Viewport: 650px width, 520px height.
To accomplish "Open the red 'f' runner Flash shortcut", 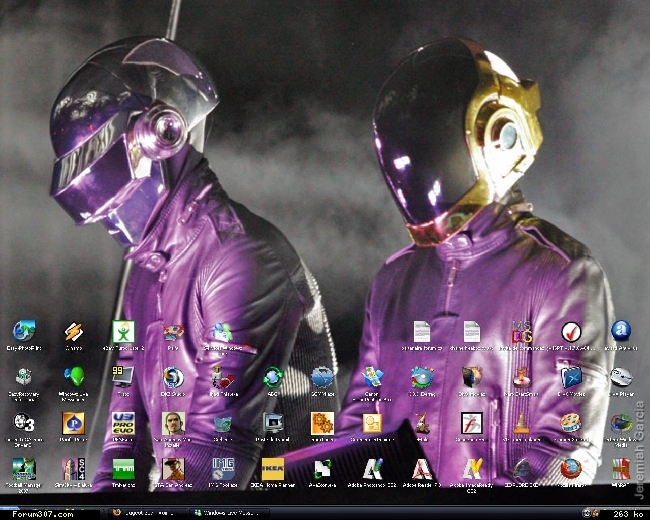I will pos(472,423).
